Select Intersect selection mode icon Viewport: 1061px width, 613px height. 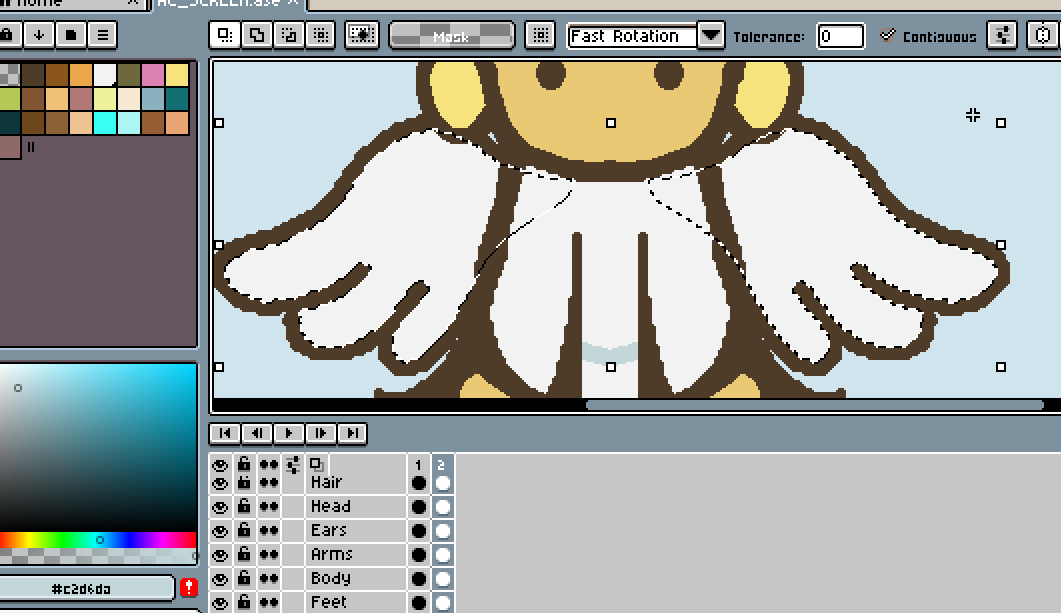click(x=321, y=35)
